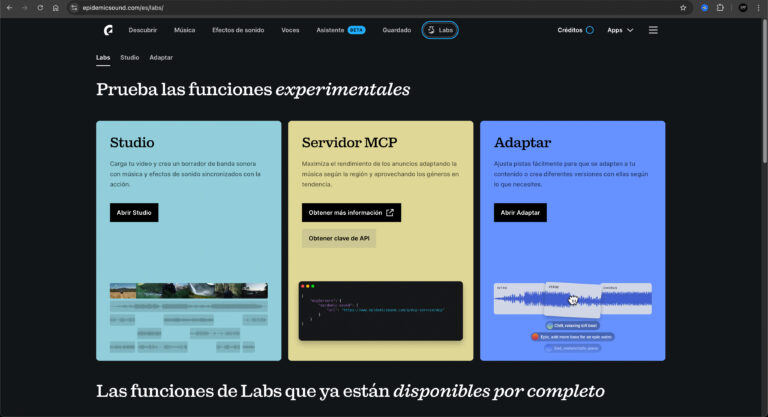Click the Asistente BETA nav link
Viewport: 768px width, 417px height.
(x=340, y=30)
